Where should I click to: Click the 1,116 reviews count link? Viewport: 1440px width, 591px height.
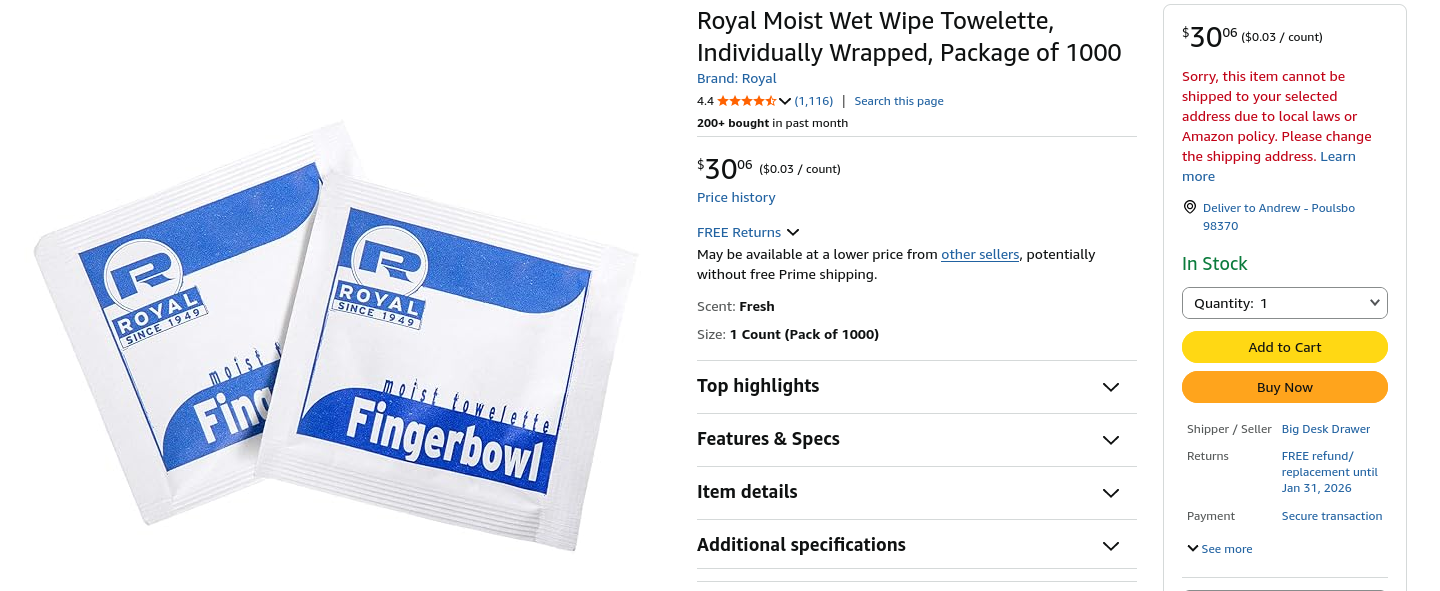click(814, 101)
